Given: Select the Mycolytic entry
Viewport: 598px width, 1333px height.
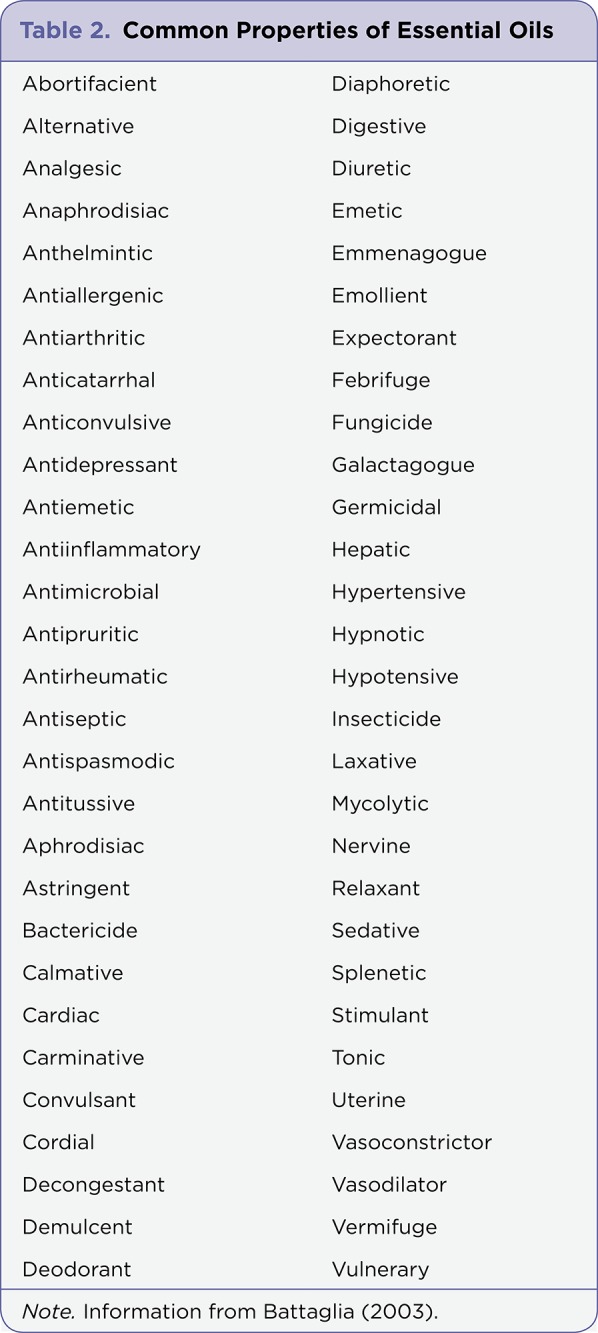Looking at the screenshot, I should 380,803.
